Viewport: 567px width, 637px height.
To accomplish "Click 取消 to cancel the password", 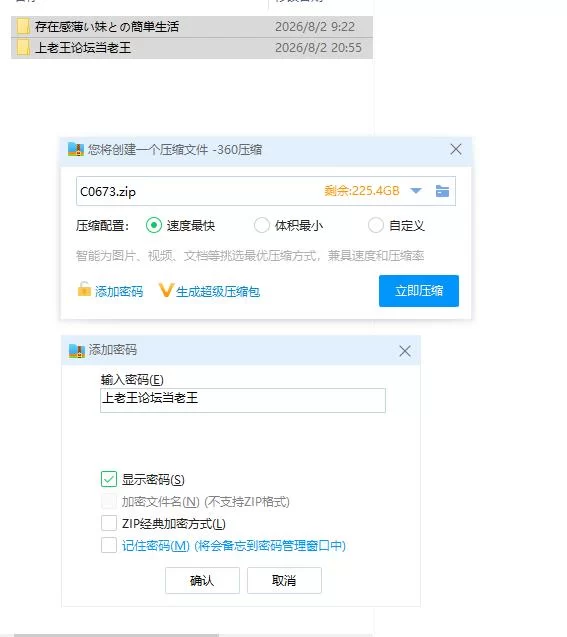I will [x=284, y=581].
